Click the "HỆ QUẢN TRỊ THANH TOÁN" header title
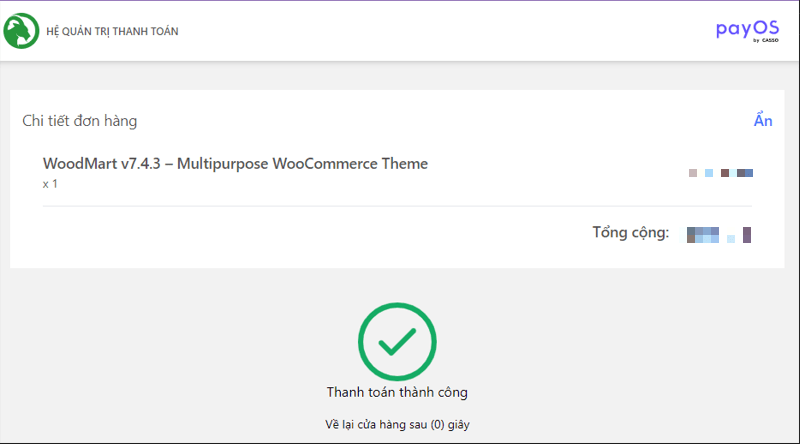Screen dimensions: 800x444 click(x=113, y=31)
